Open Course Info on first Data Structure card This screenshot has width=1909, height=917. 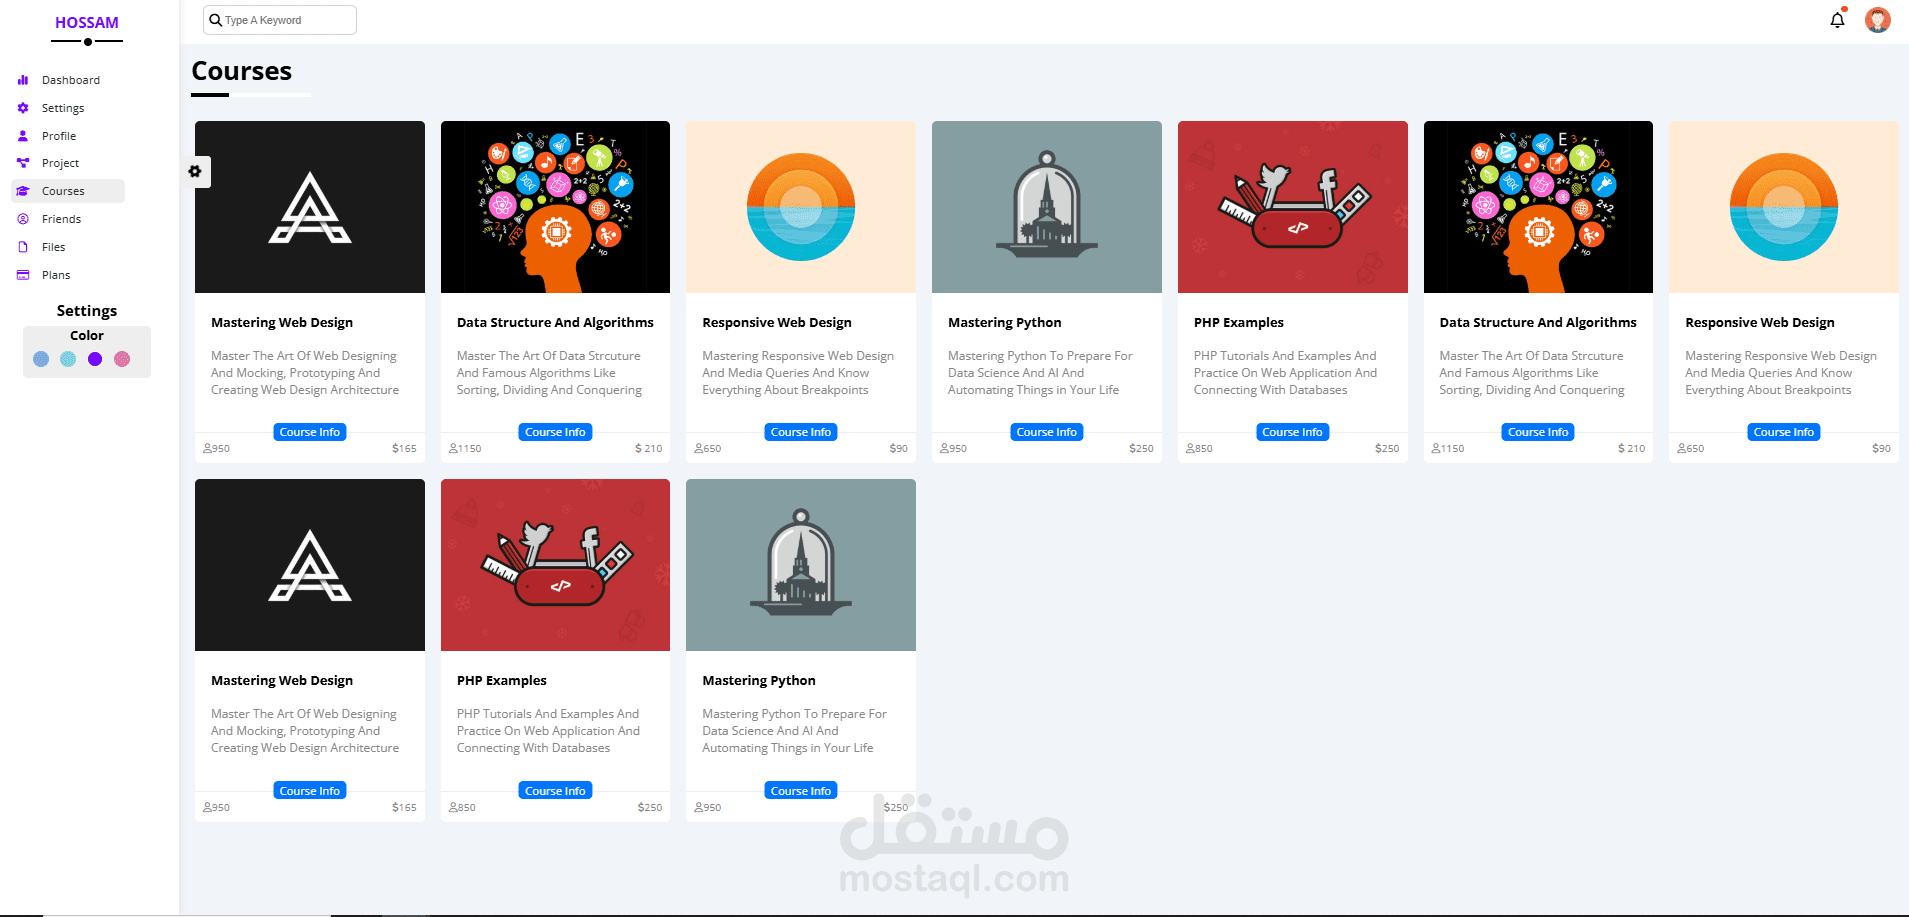coord(555,432)
